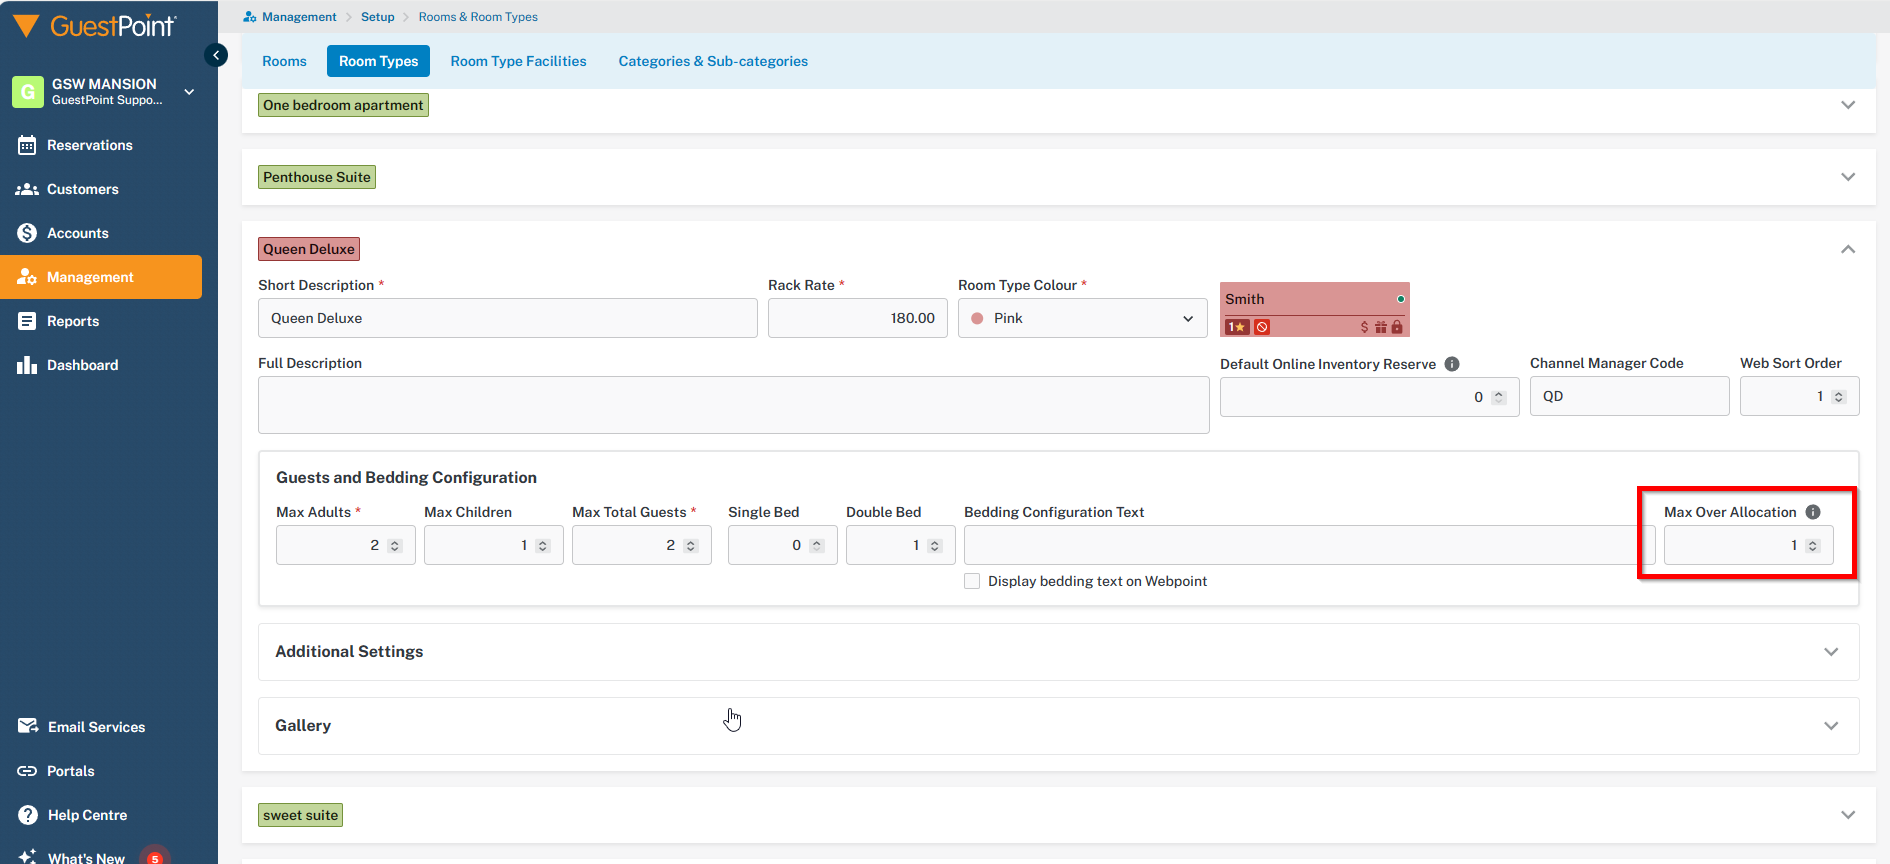Screen dimensions: 1890x864
Task: Adjust the Max Children stepper
Action: [x=543, y=546]
